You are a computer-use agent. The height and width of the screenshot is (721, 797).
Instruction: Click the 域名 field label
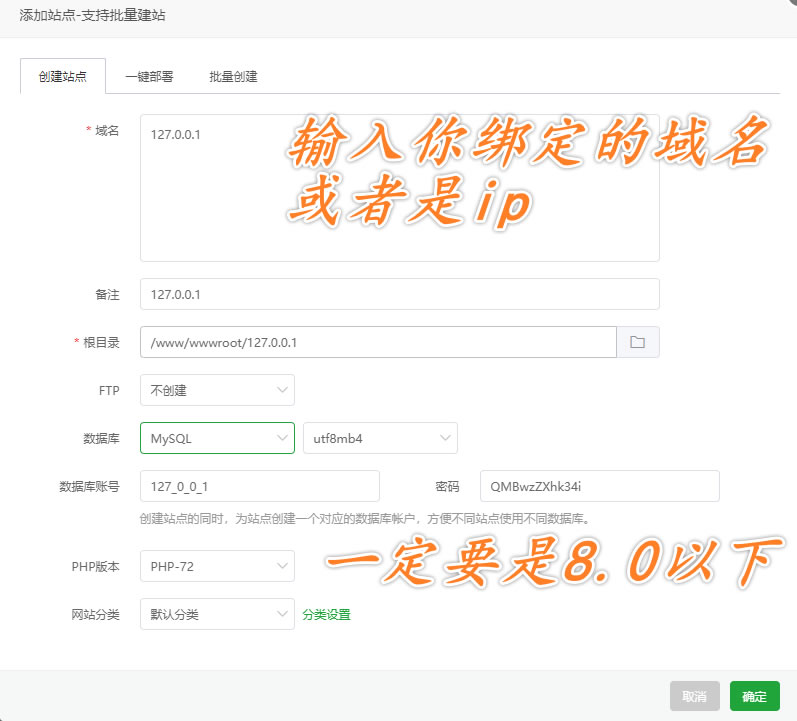coord(106,131)
